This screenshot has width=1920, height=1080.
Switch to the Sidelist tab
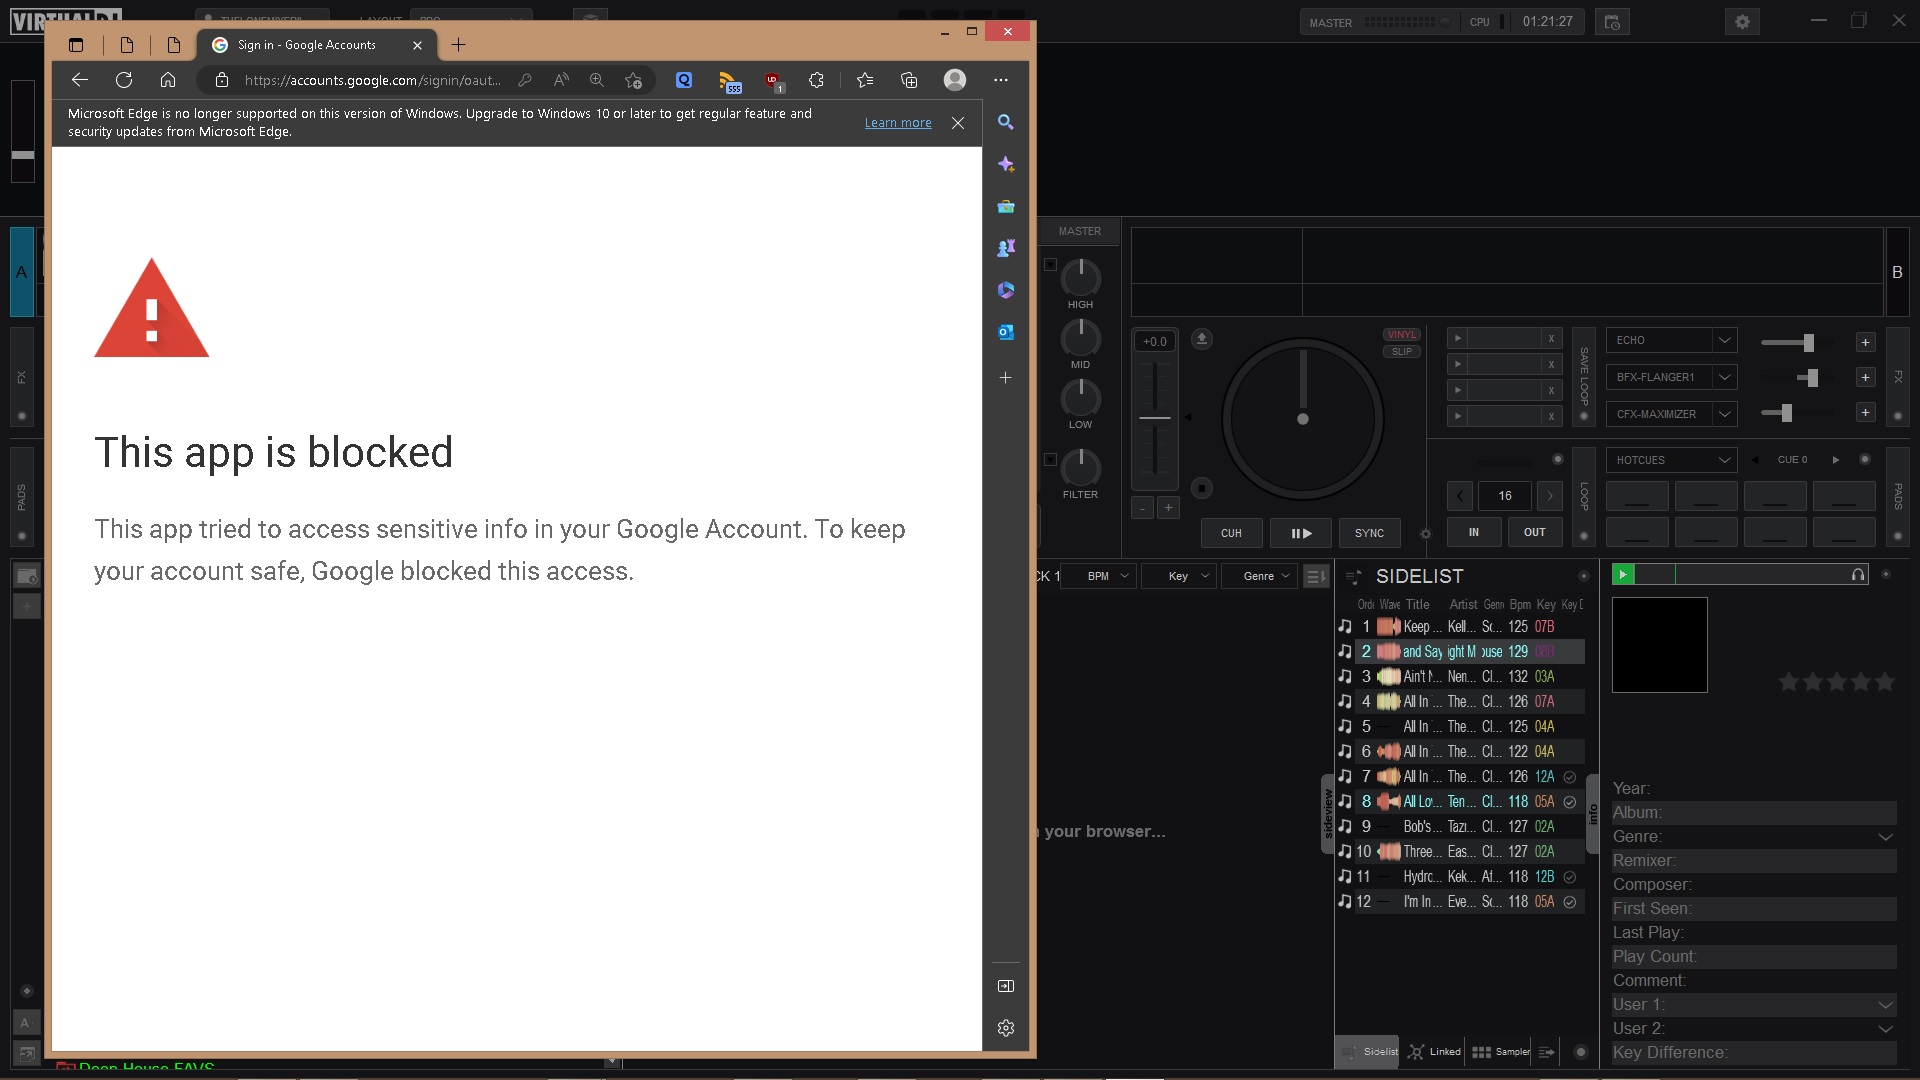click(x=1369, y=1052)
